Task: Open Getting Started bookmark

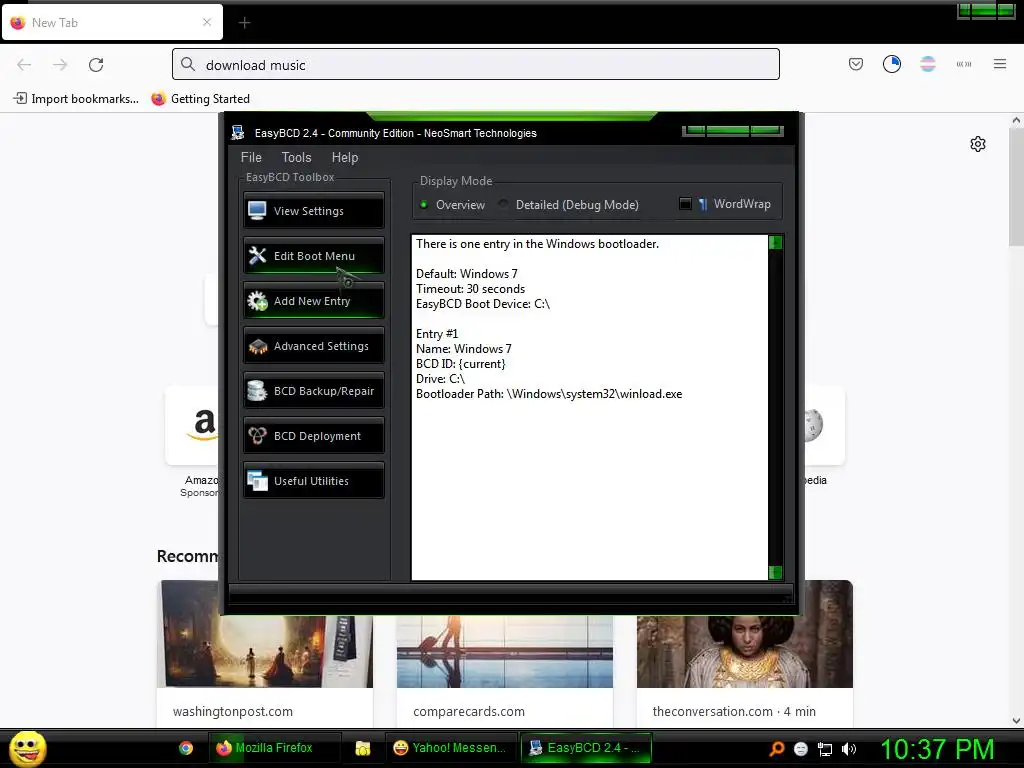Action: click(x=200, y=99)
